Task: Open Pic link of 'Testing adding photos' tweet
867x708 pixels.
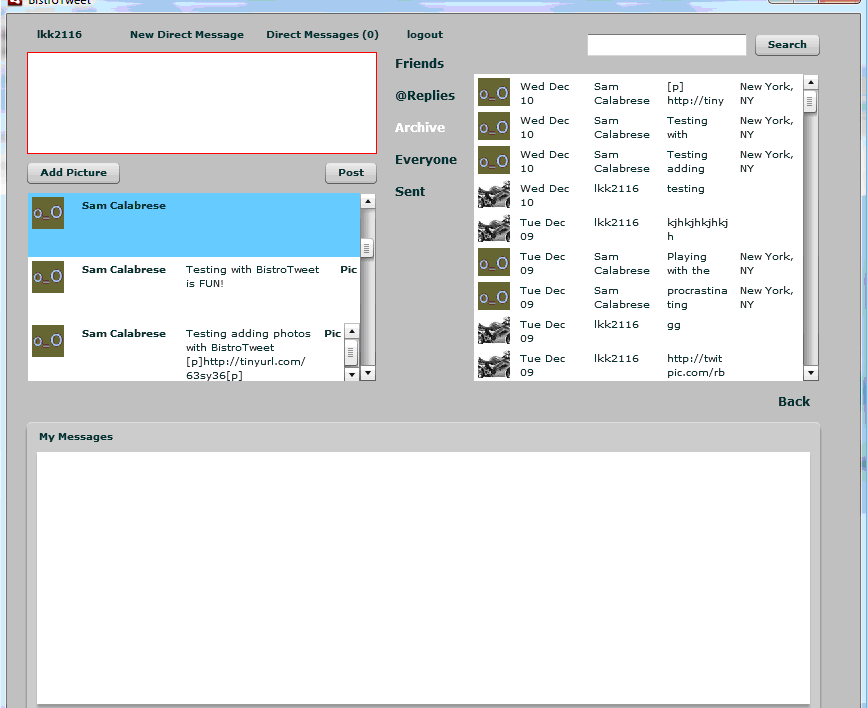Action: (332, 334)
